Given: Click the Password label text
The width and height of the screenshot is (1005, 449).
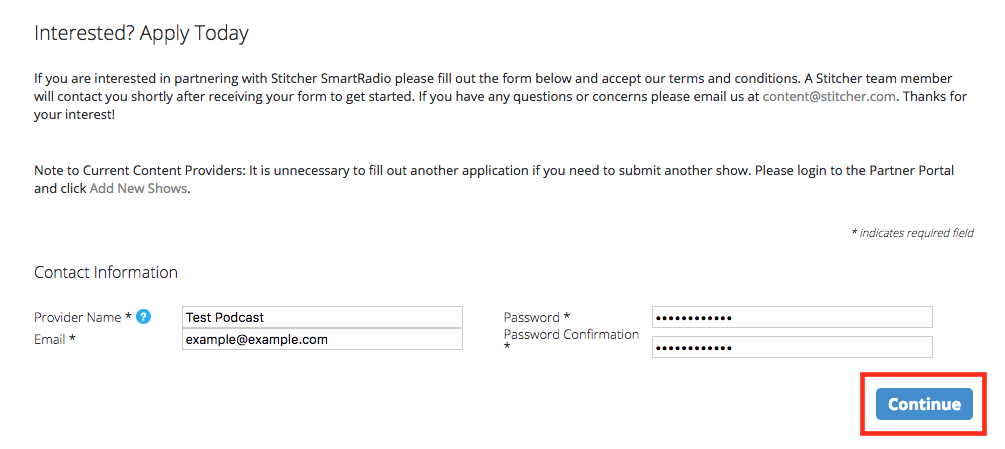Looking at the screenshot, I should [537, 317].
